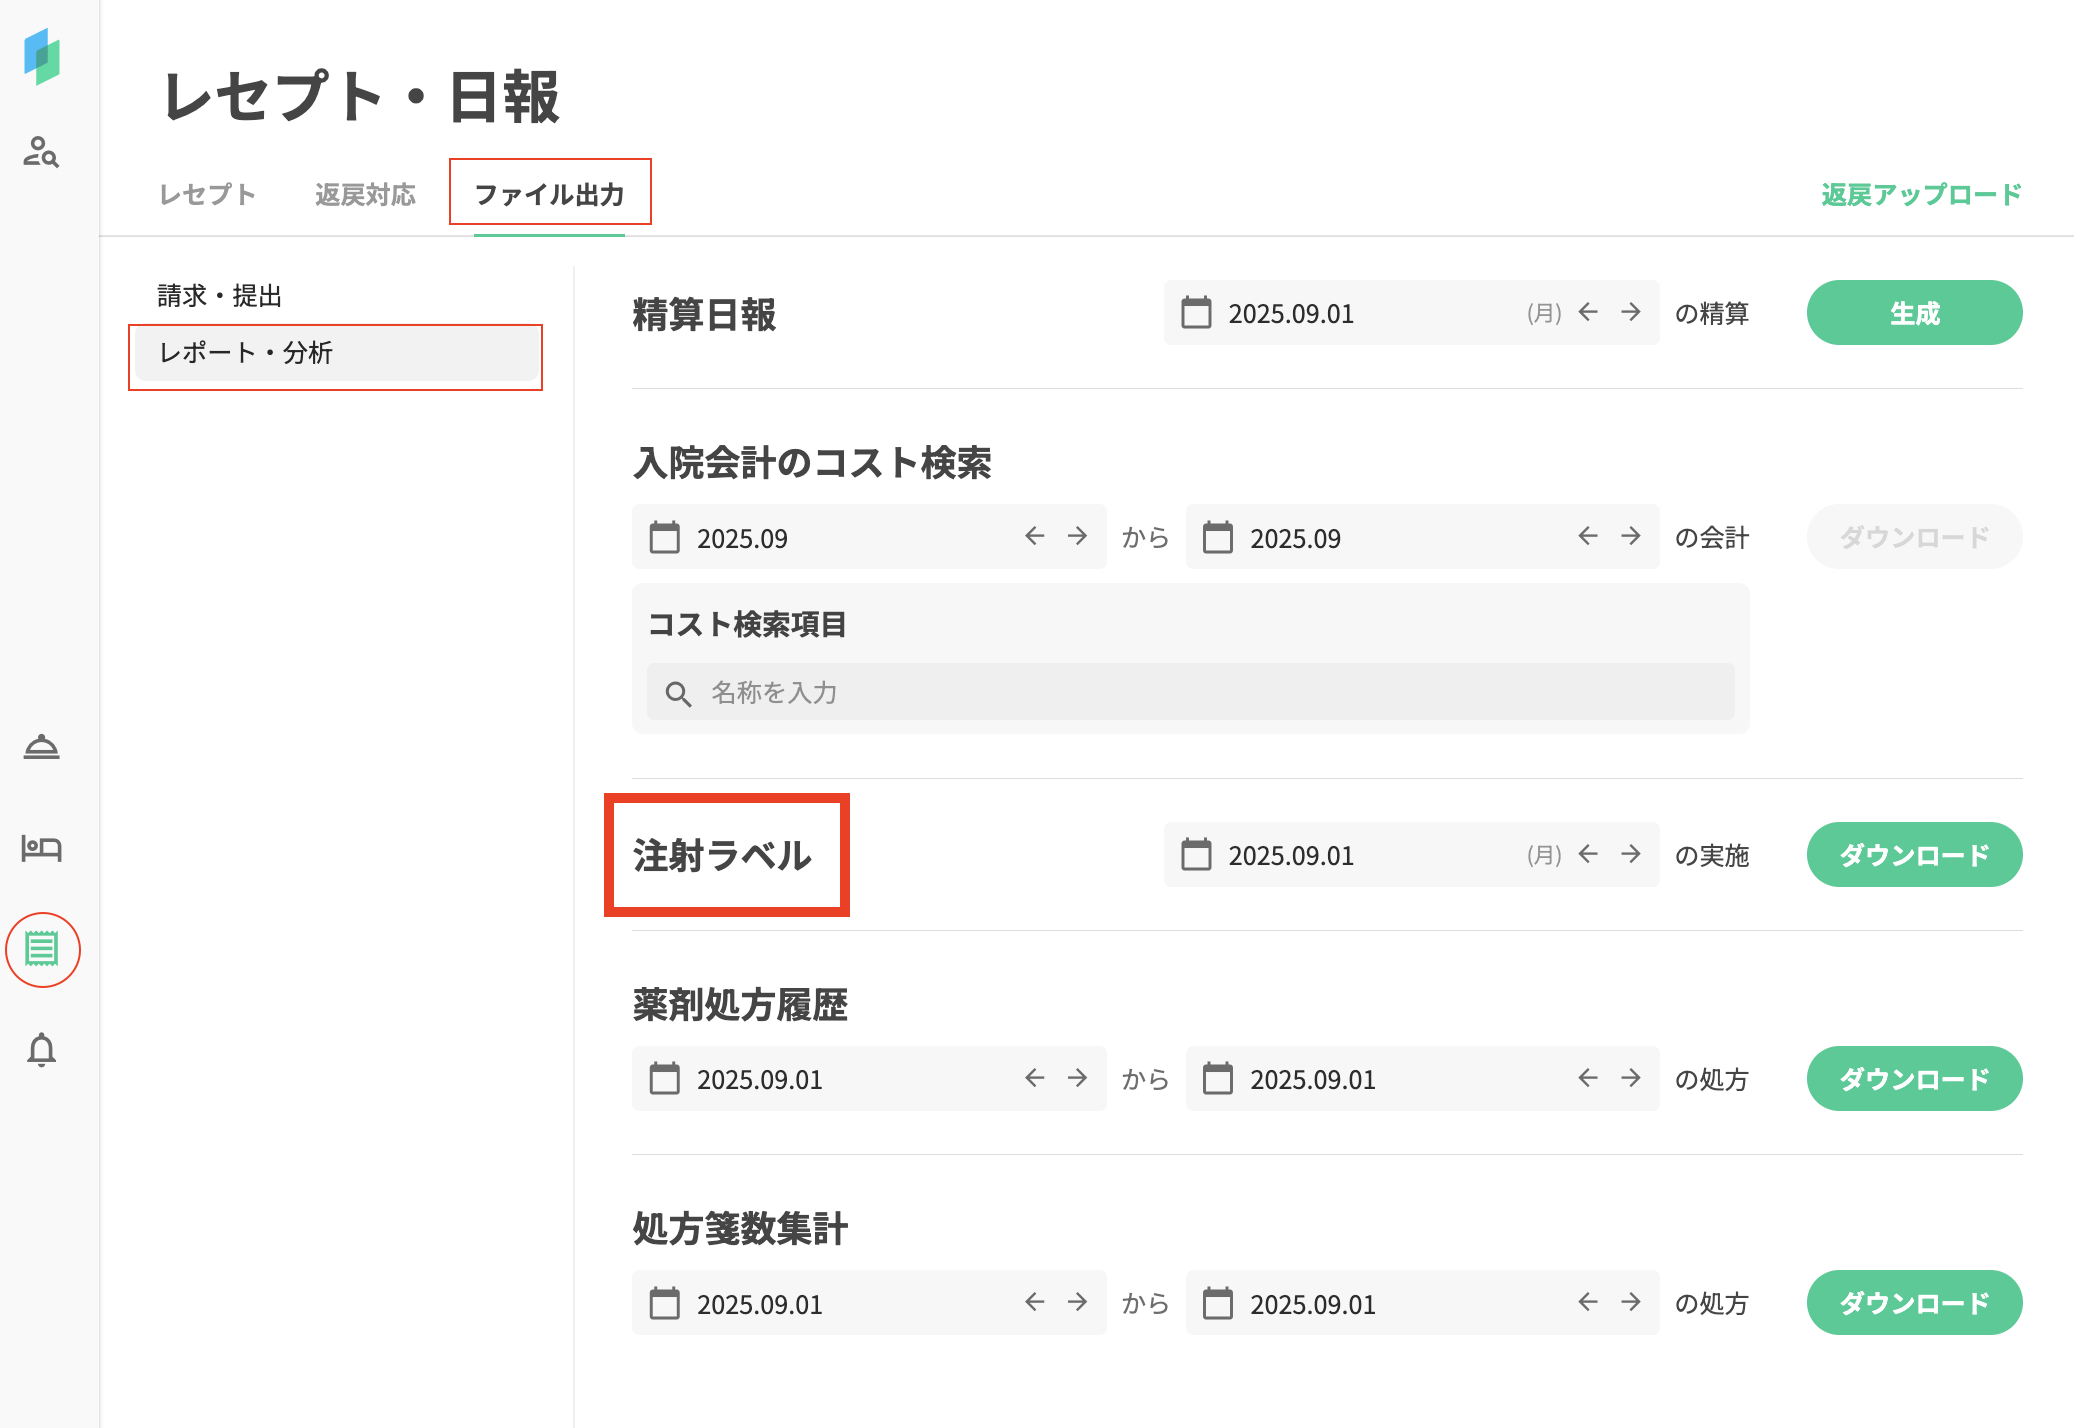The image size is (2074, 1428).
Task: Open calendar for 注射ラベル date
Action: pos(1196,855)
